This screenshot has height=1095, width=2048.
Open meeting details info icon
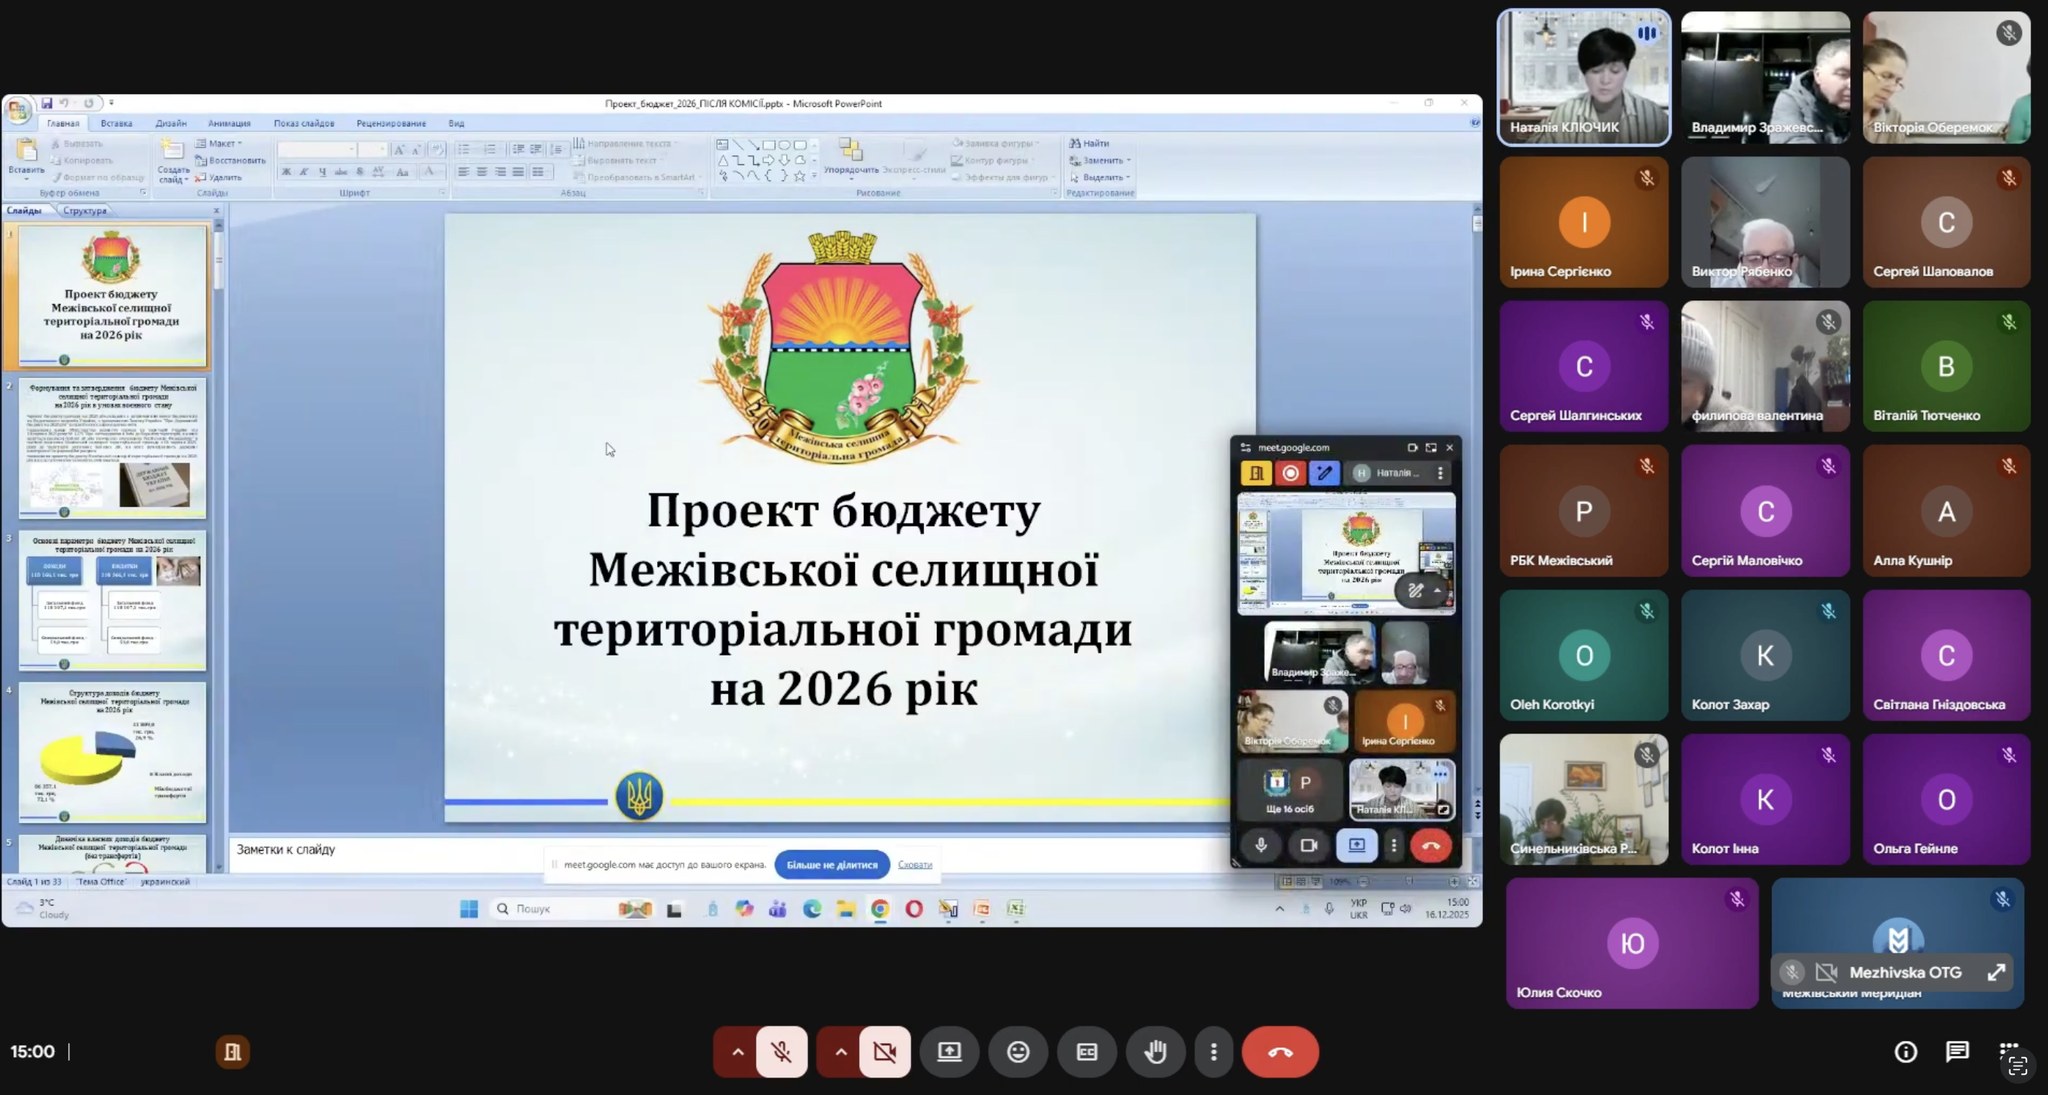[1905, 1051]
